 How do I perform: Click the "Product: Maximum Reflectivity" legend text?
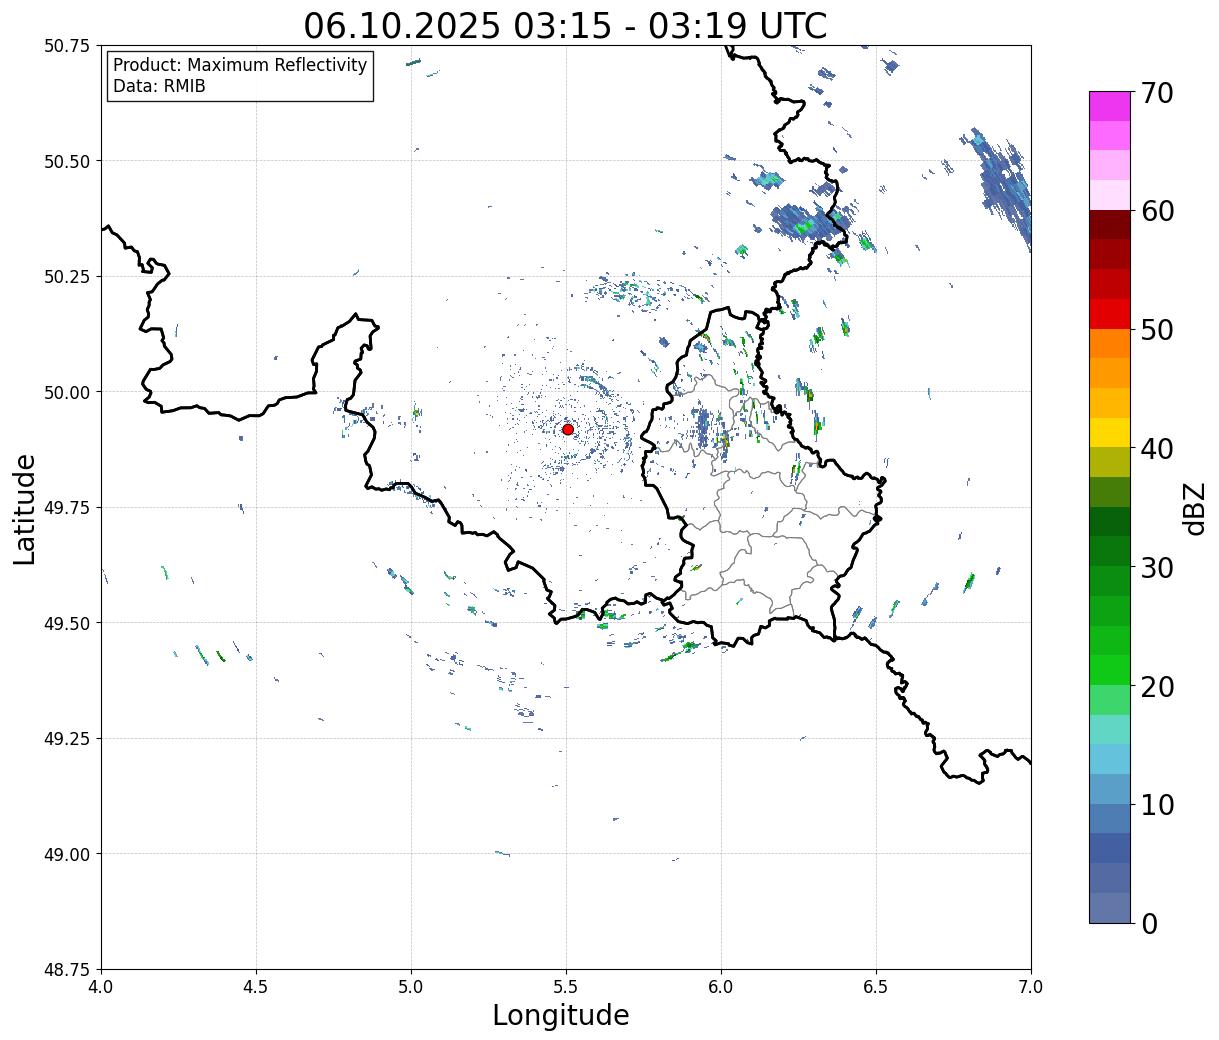pyautogui.click(x=240, y=65)
